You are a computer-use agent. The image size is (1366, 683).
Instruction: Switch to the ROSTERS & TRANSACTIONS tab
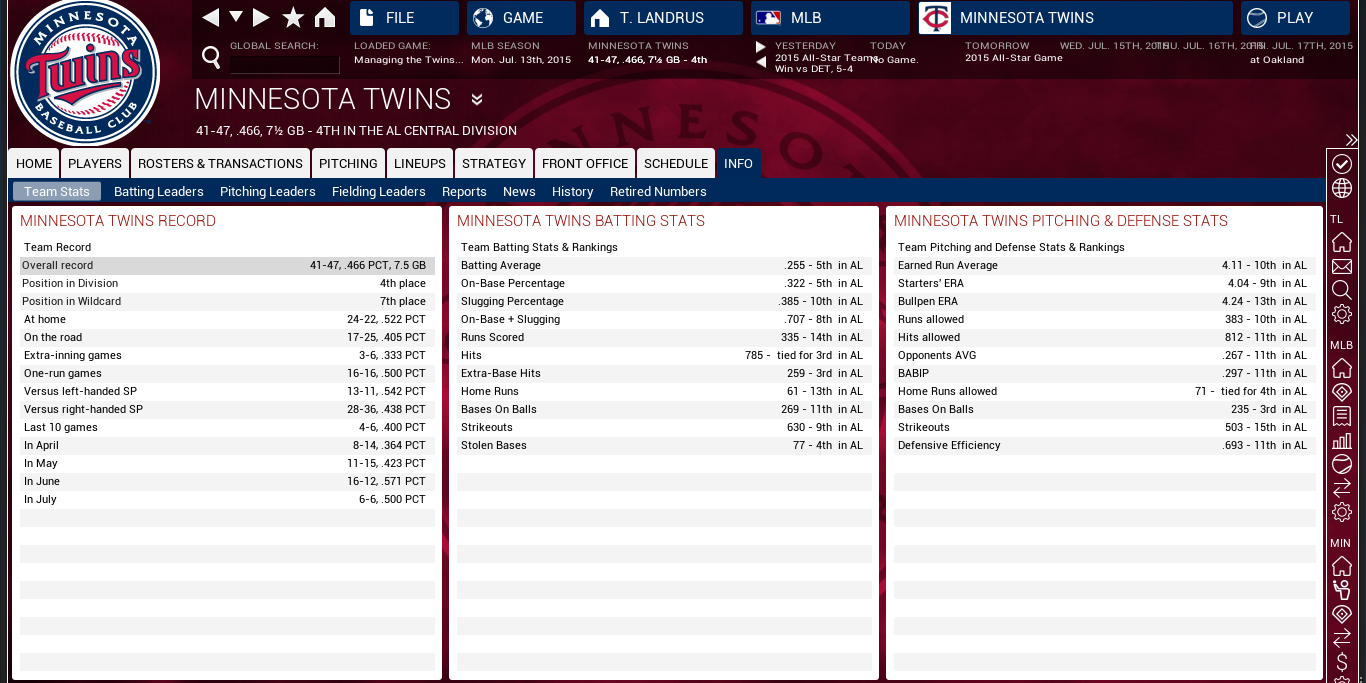tap(220, 164)
